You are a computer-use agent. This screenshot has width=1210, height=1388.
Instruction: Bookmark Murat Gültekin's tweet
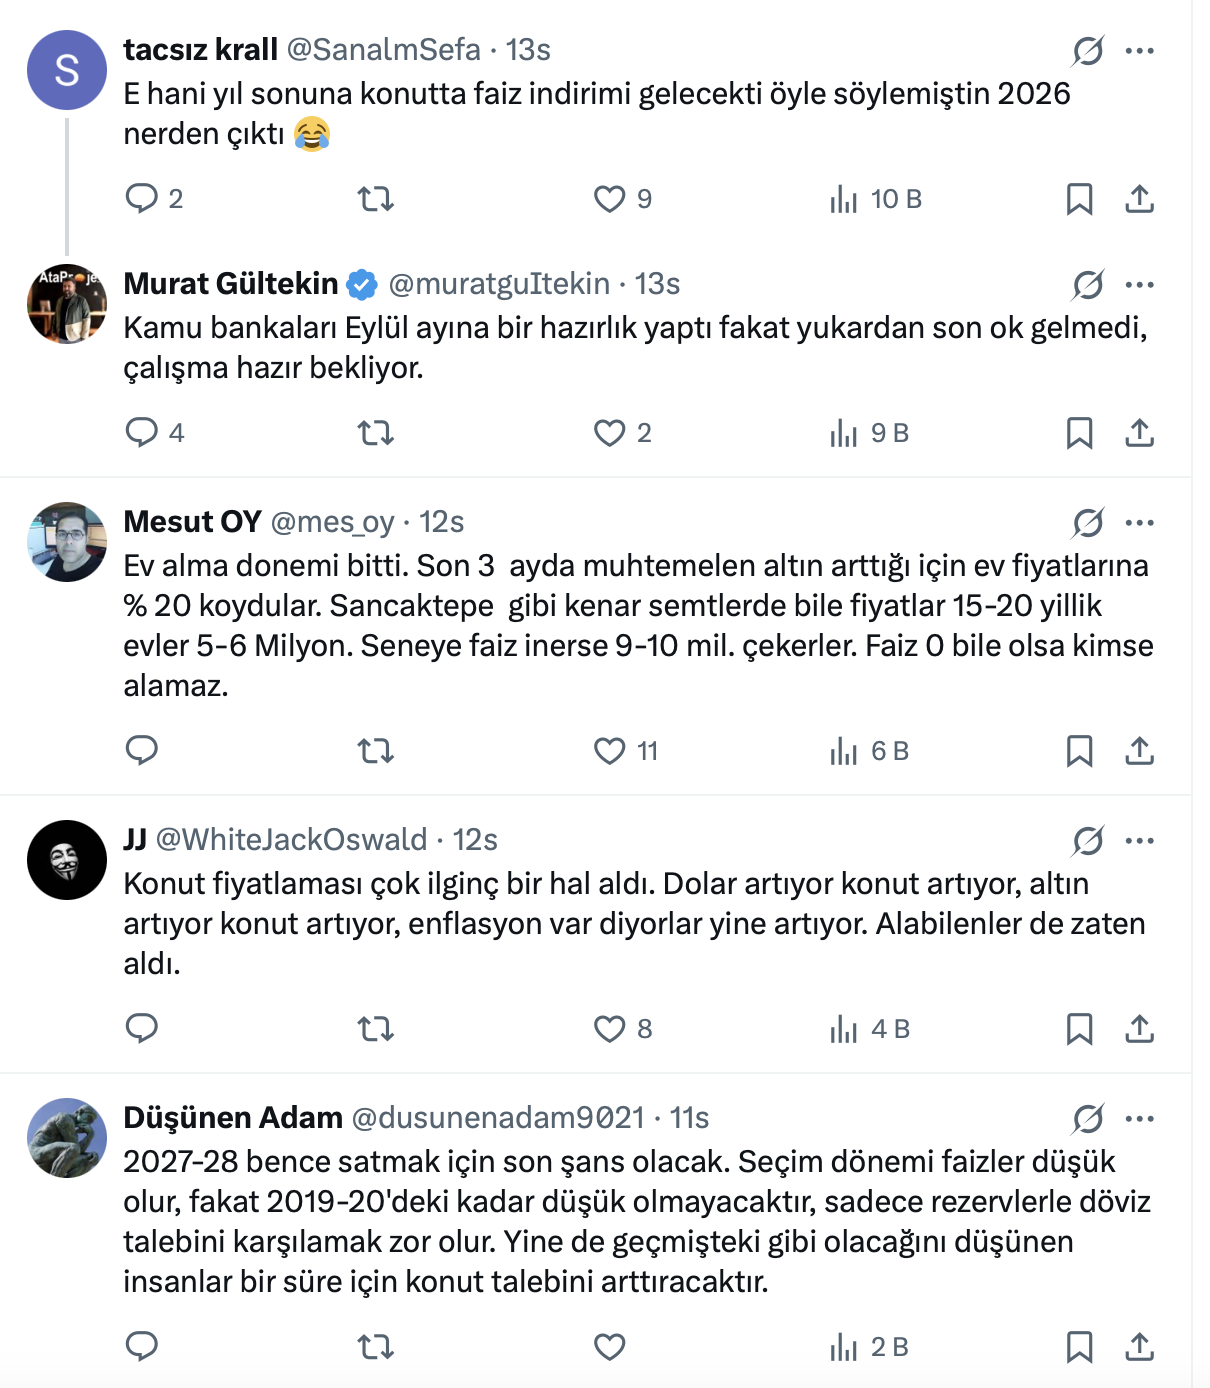click(1079, 433)
